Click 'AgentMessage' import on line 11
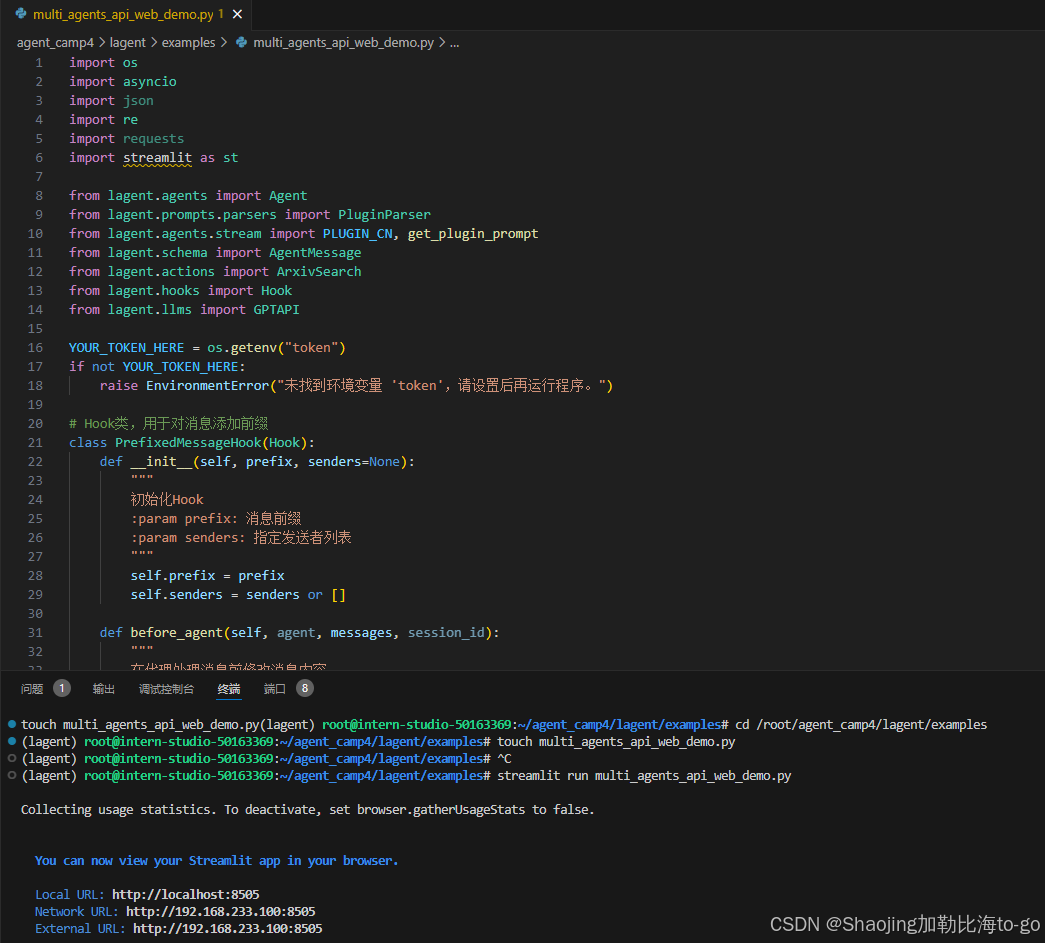Viewport: 1045px width, 943px height. pyautogui.click(x=315, y=253)
